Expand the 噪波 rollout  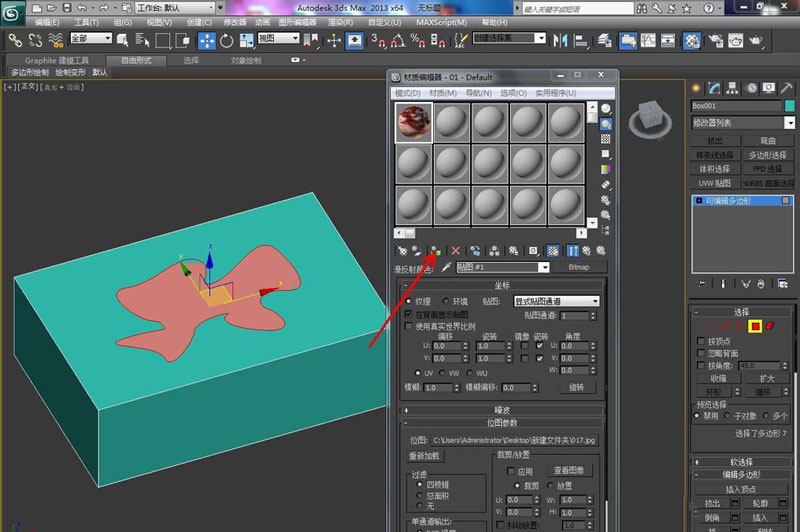pyautogui.click(x=503, y=409)
